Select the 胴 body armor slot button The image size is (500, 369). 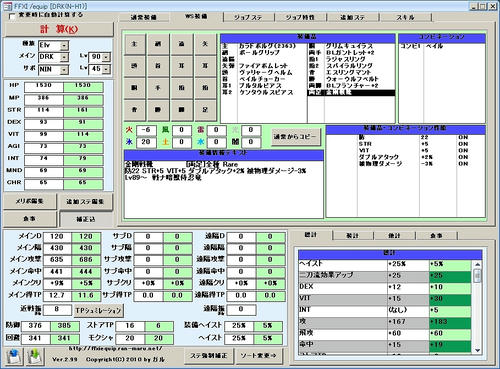tap(135, 88)
